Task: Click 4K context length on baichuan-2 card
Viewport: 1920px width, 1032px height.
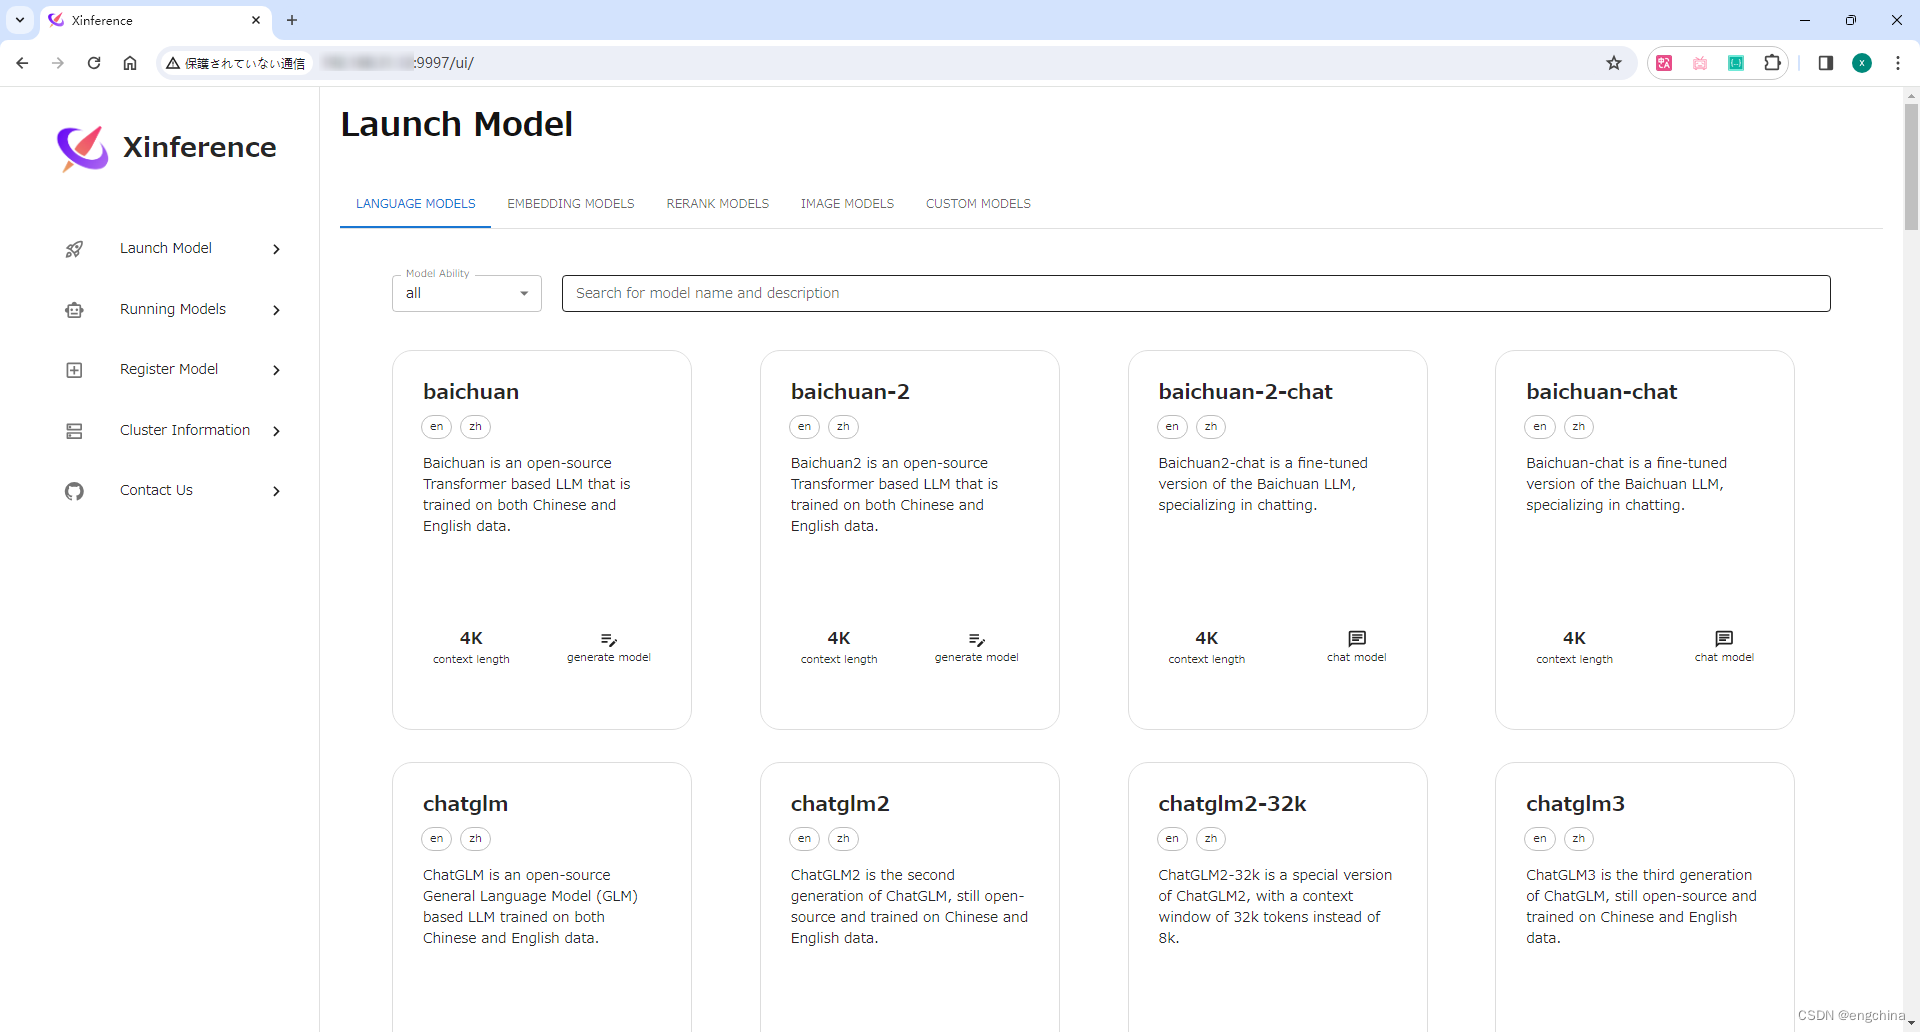Action: pyautogui.click(x=839, y=647)
